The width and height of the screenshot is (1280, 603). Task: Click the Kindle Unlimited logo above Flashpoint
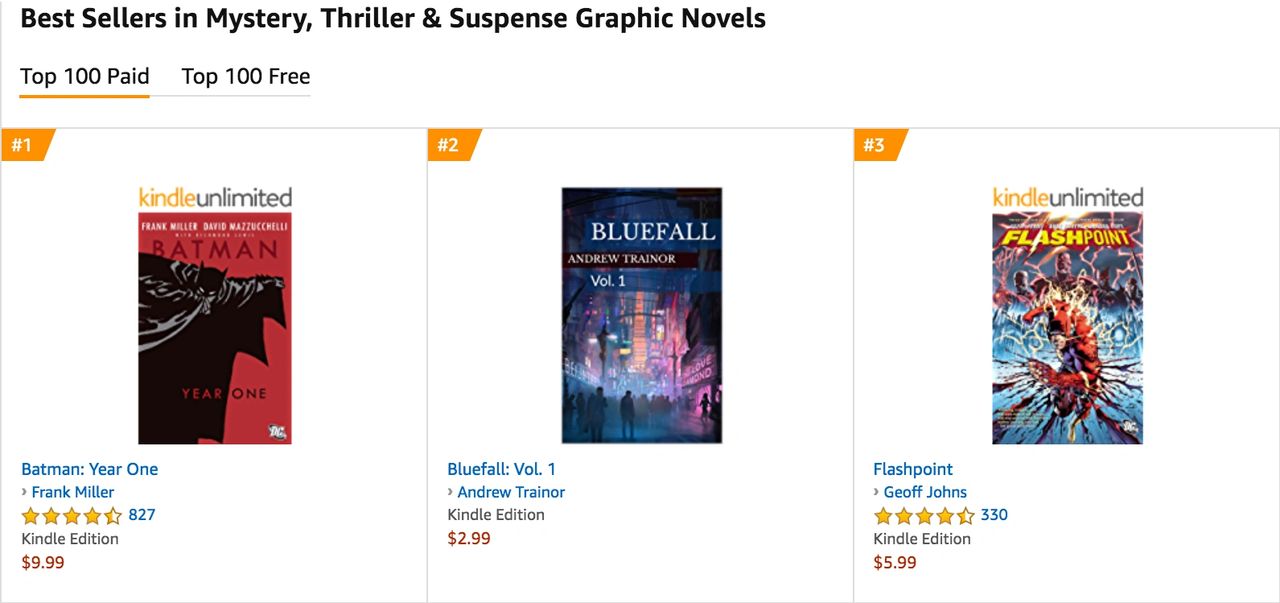pos(1067,197)
